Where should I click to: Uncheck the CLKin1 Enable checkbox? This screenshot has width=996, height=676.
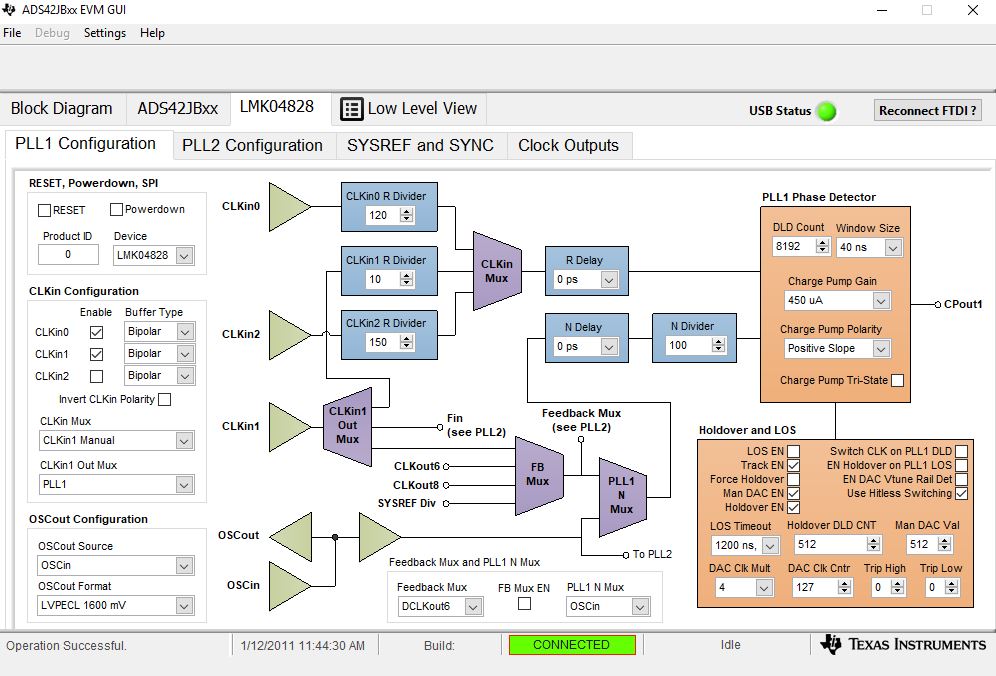(97, 354)
